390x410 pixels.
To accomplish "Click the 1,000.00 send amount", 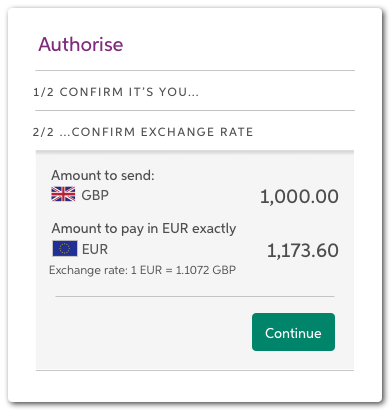I will [299, 196].
